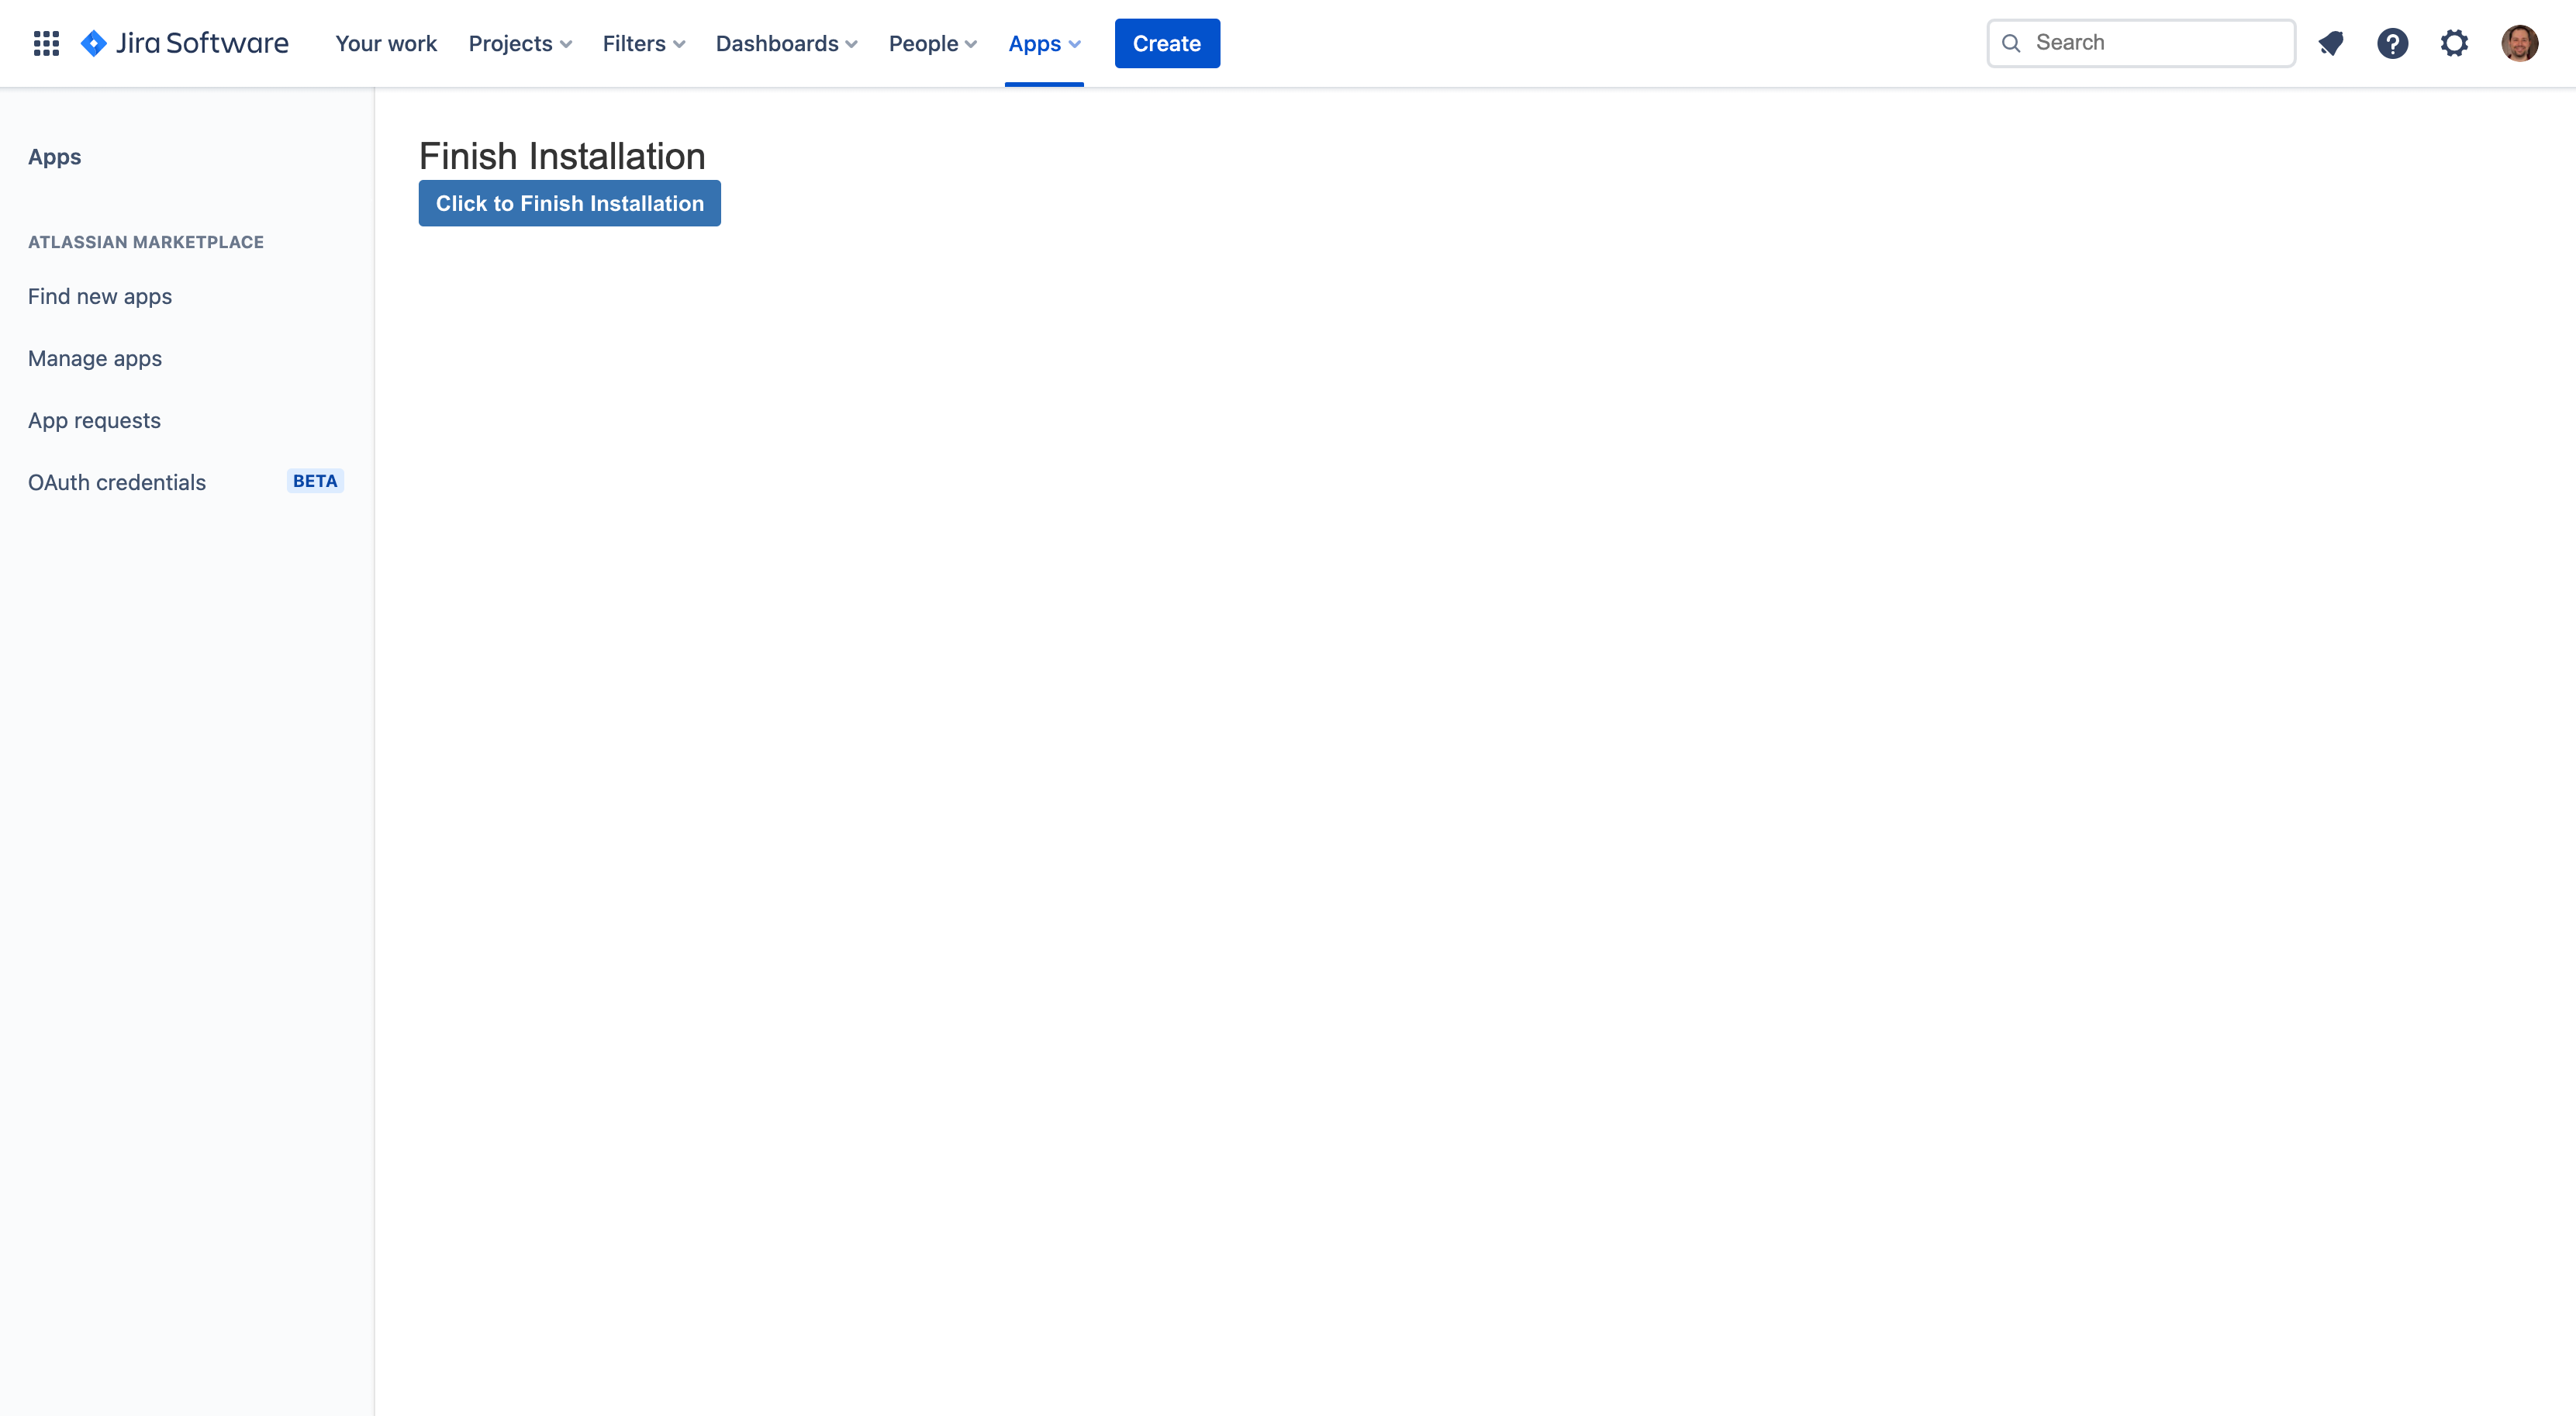The height and width of the screenshot is (1416, 2576).
Task: Open the Help icon
Action: pos(2394,43)
